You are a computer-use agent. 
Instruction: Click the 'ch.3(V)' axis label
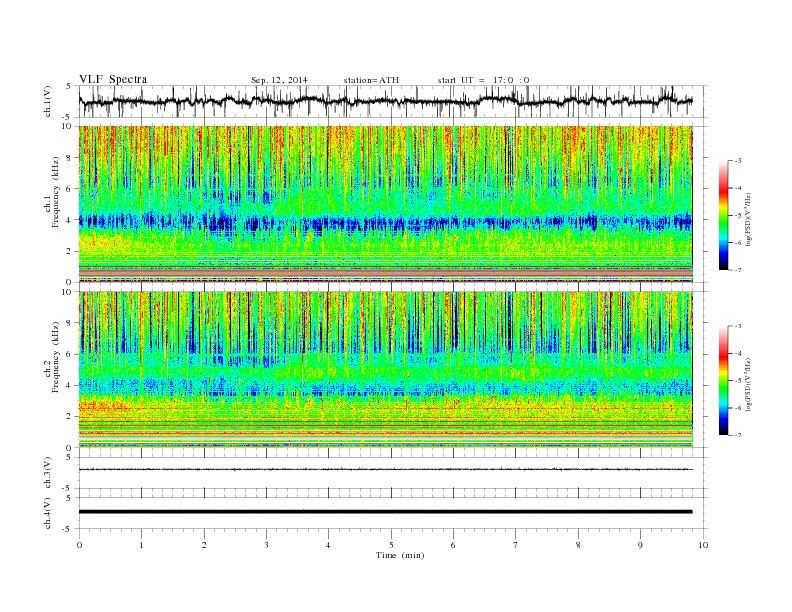(47, 473)
